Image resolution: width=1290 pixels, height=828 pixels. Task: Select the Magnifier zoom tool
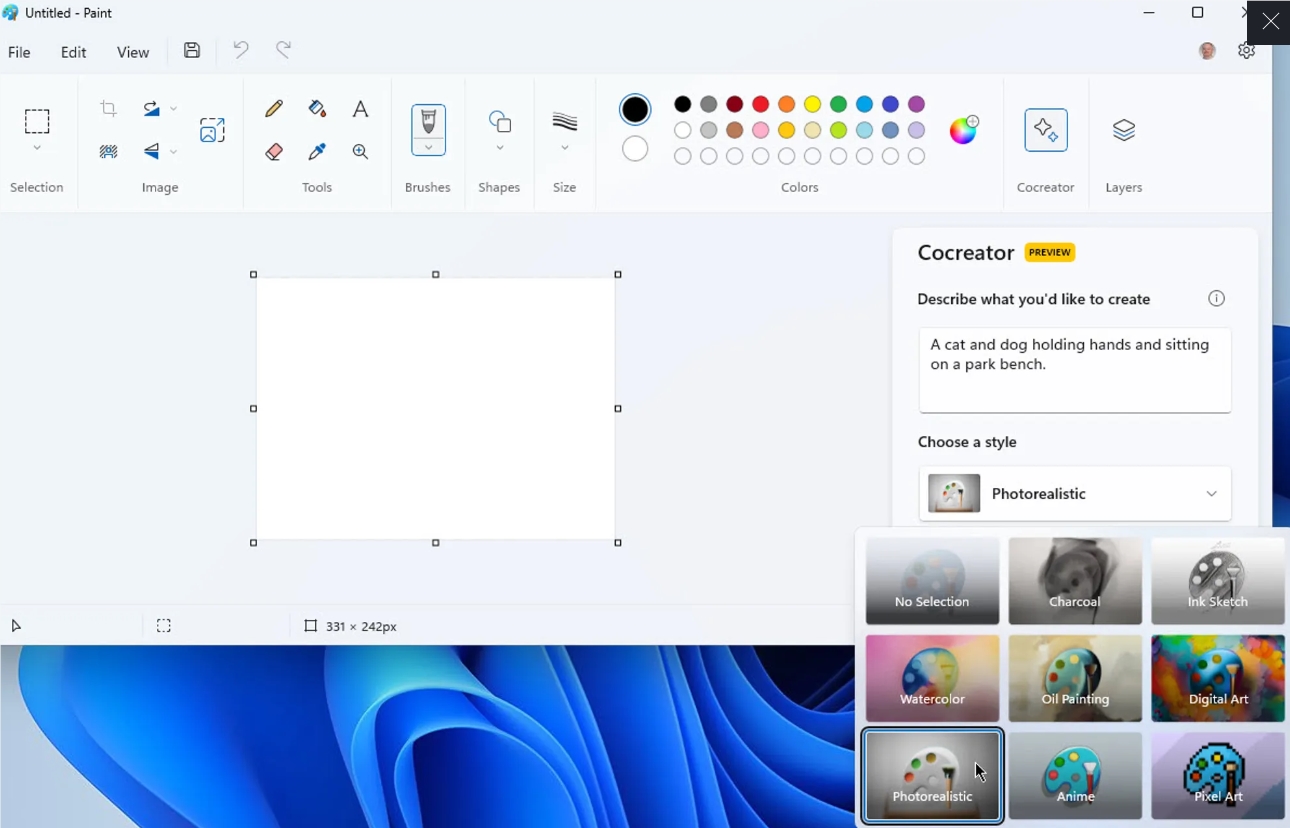click(361, 152)
